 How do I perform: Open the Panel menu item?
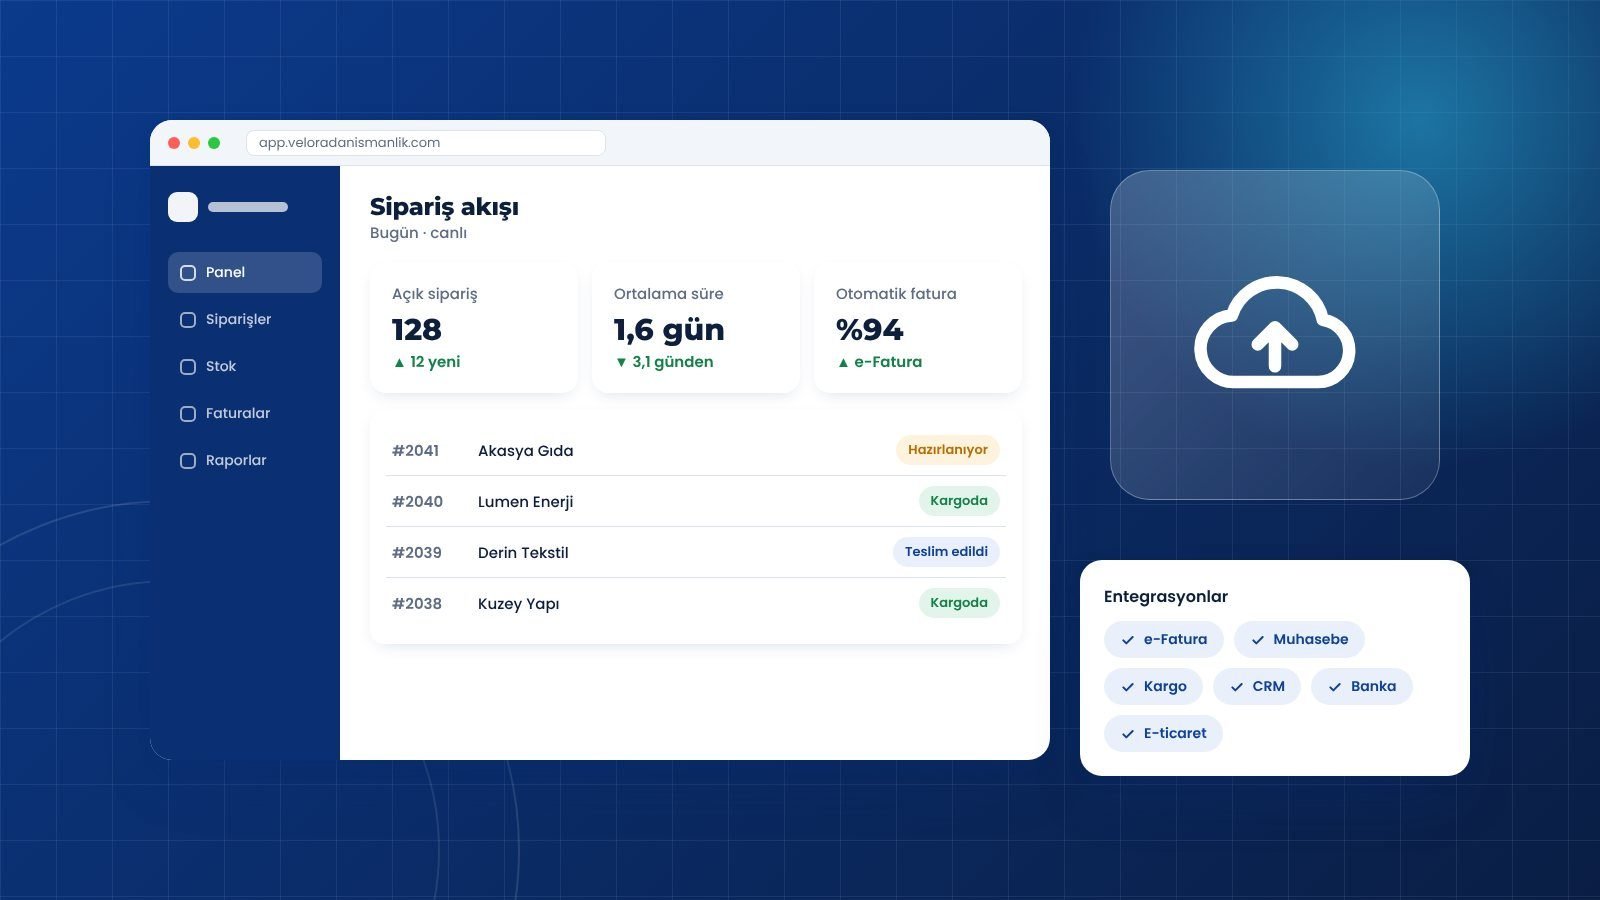(x=245, y=272)
